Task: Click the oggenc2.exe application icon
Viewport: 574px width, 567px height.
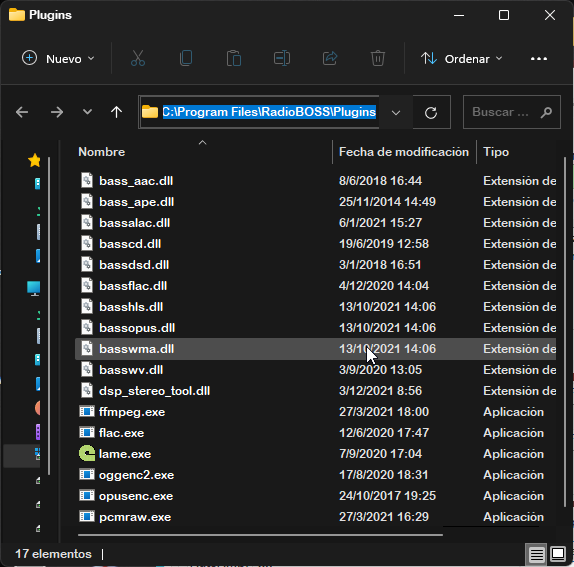Action: click(87, 475)
